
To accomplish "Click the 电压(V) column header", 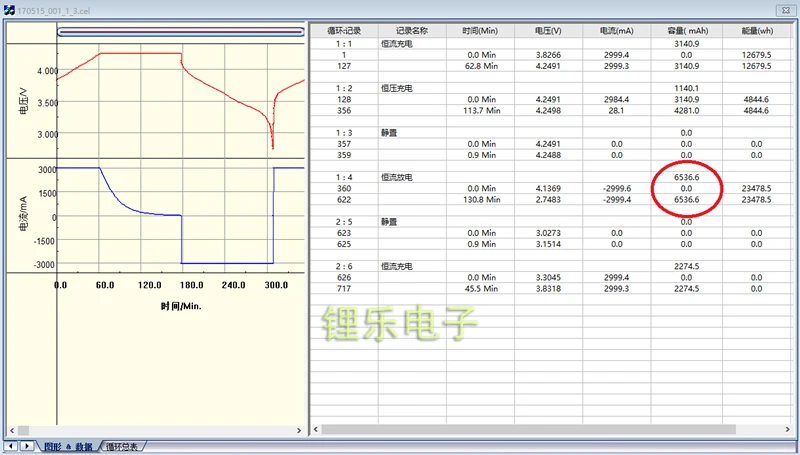I will coord(548,31).
